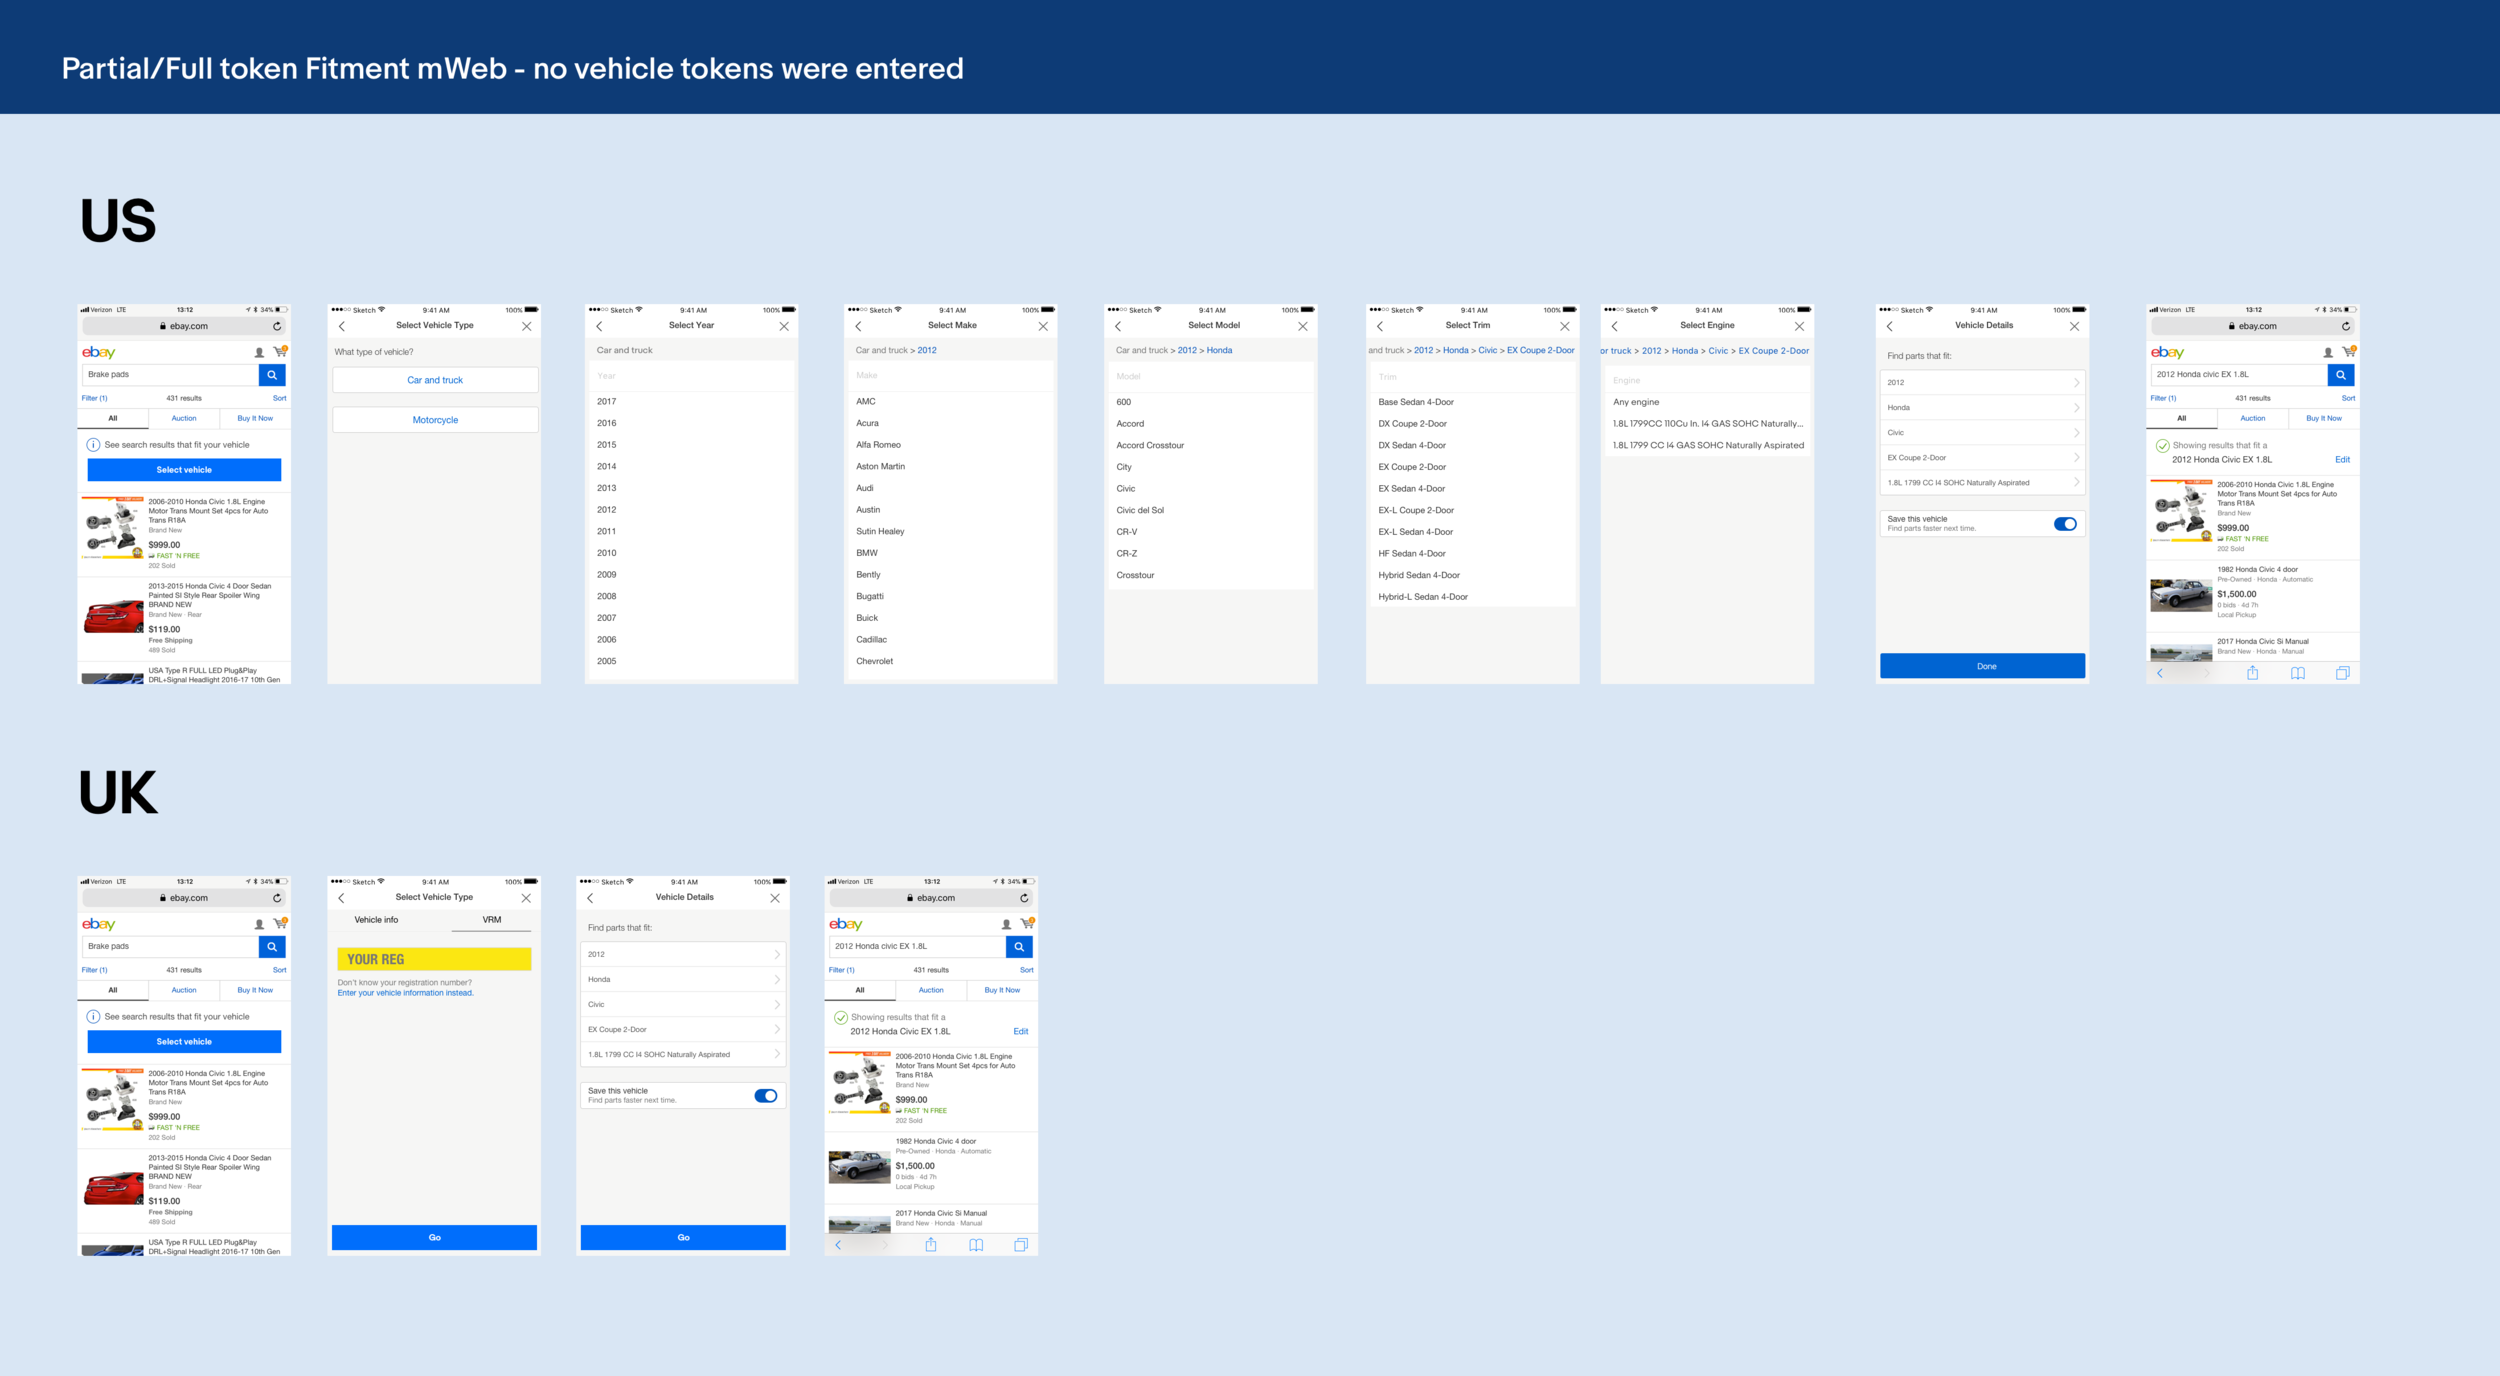The width and height of the screenshot is (2500, 1376).
Task: Toggle Save this vehicle on UK Vehicle Details
Action: click(x=765, y=1096)
